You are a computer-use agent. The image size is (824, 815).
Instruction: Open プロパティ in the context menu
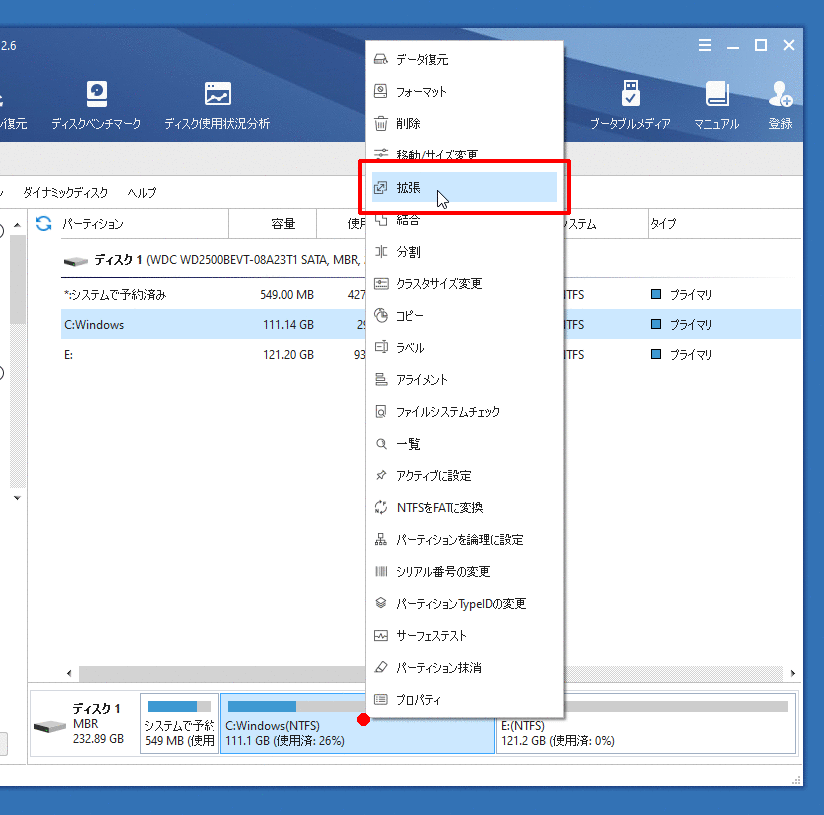[418, 700]
